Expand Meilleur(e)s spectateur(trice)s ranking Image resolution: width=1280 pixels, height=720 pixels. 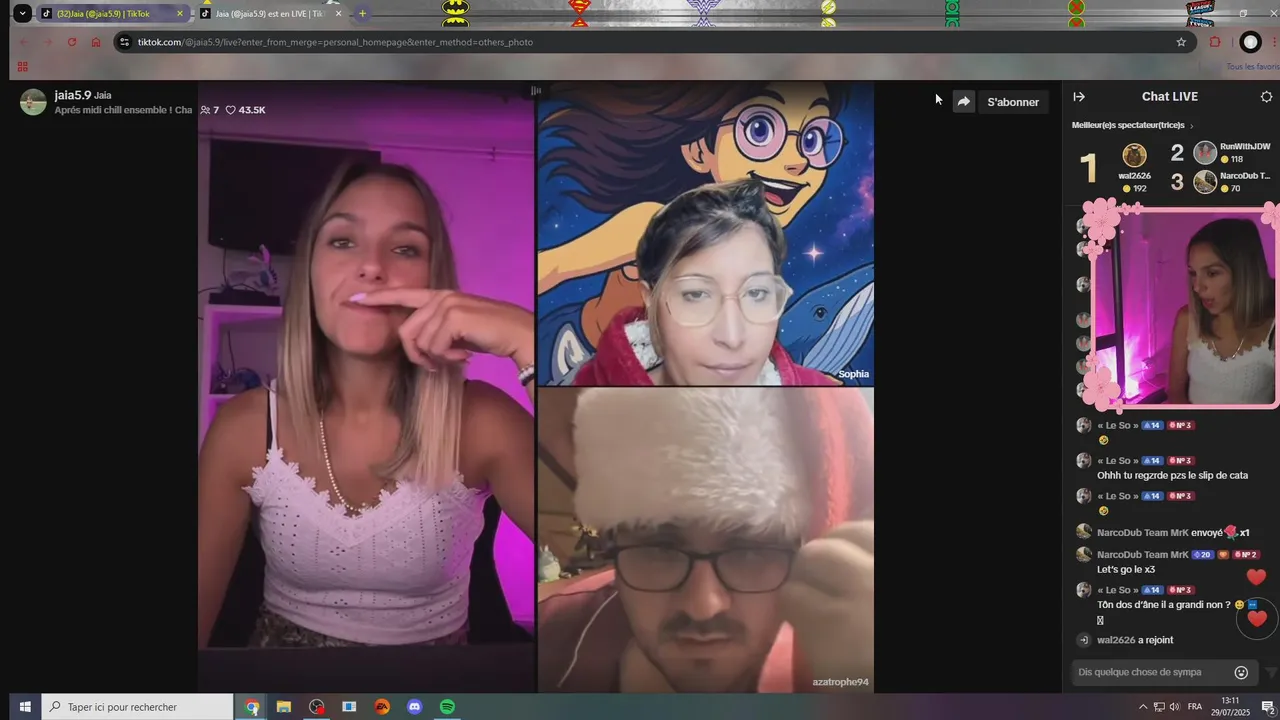coord(1133,125)
